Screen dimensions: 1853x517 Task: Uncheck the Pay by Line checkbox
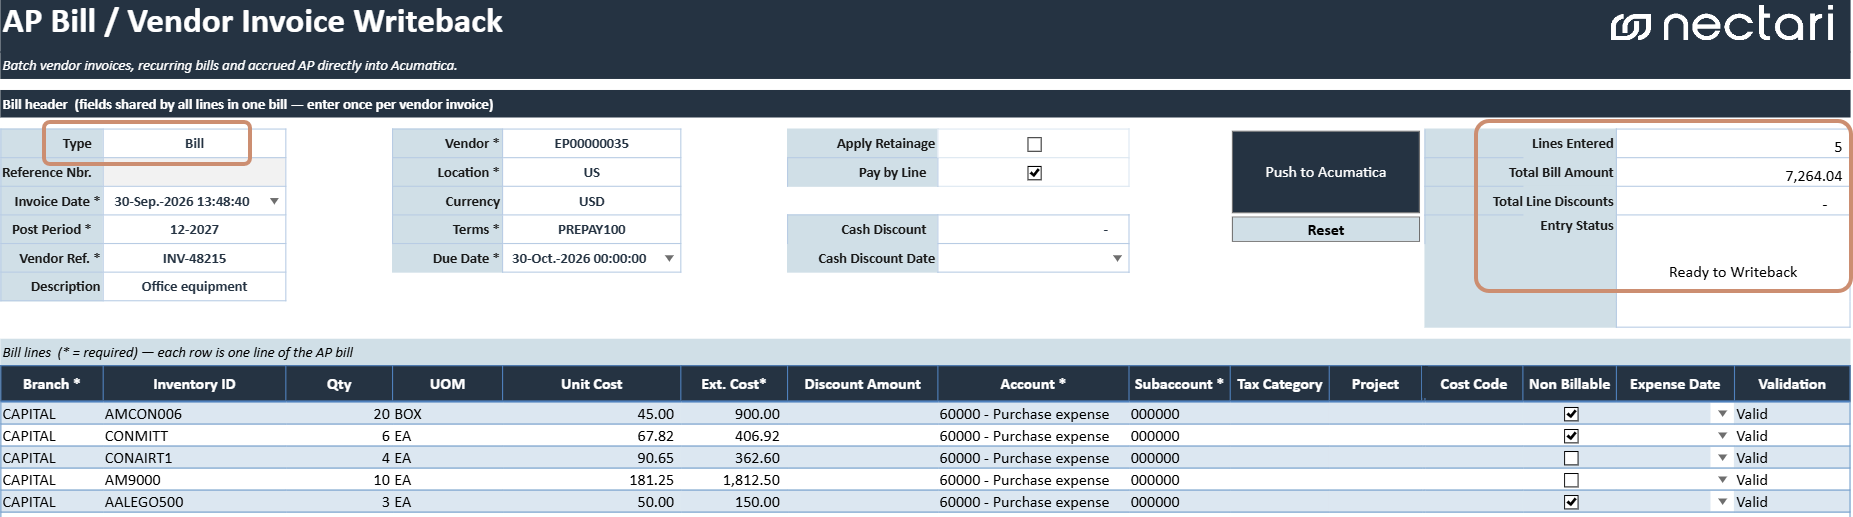(1034, 173)
